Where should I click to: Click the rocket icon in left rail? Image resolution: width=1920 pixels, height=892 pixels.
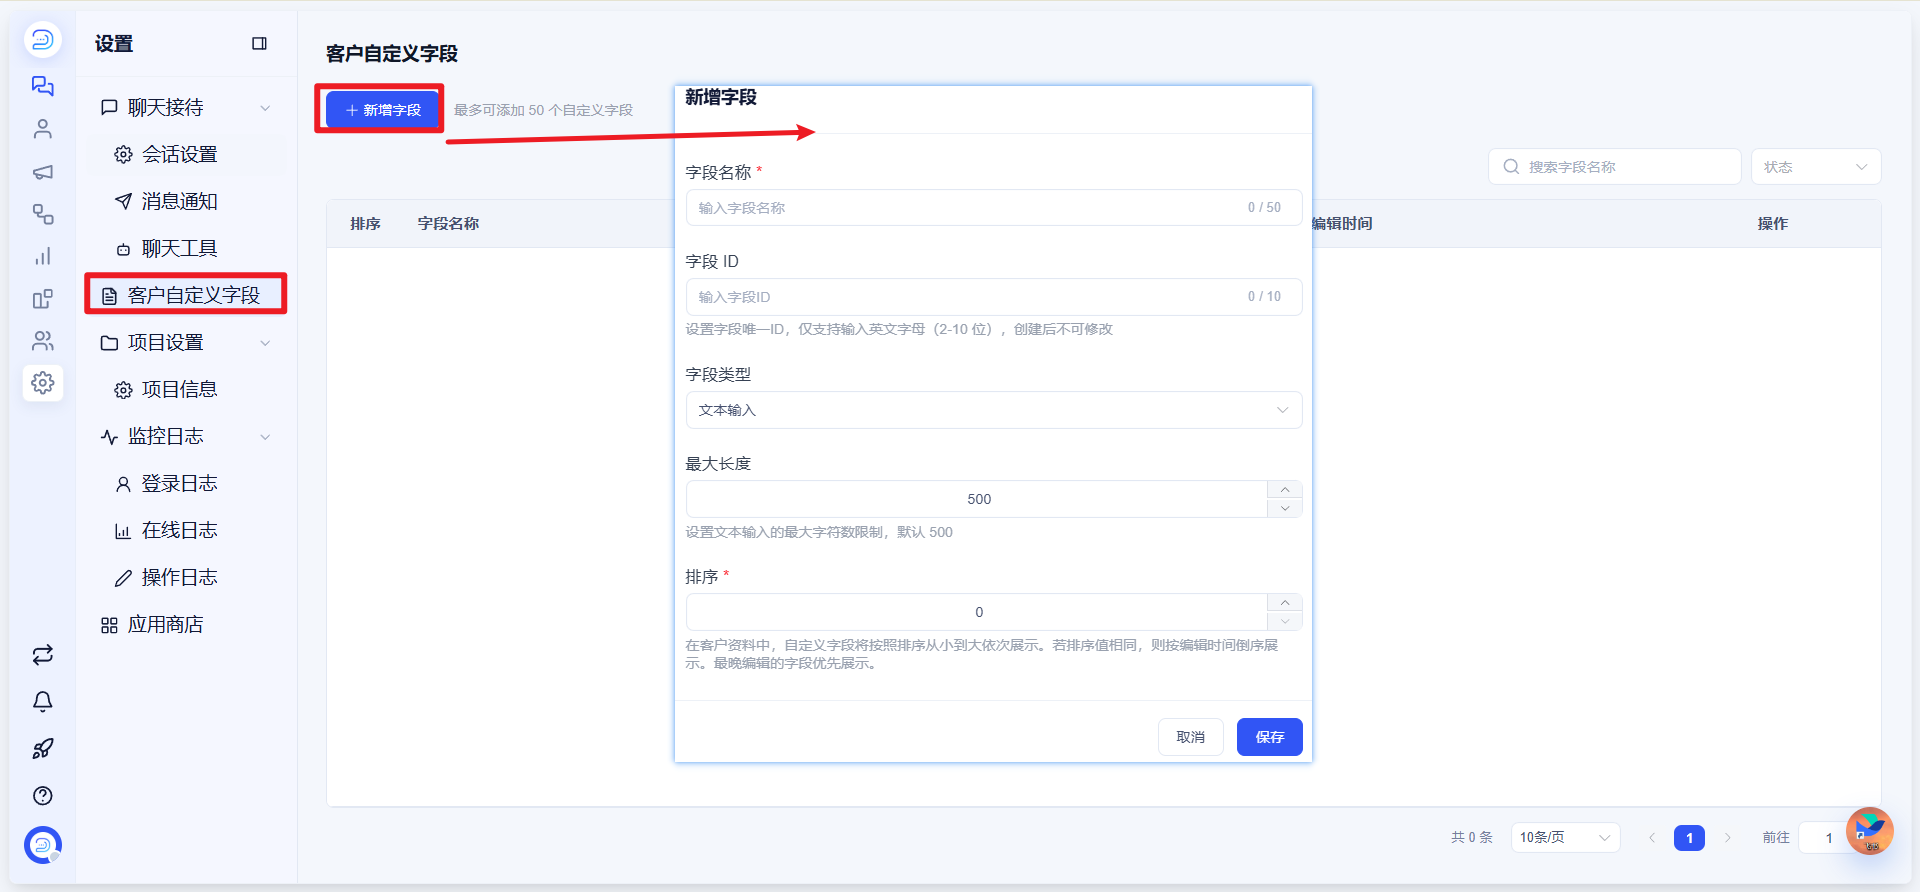(x=42, y=748)
